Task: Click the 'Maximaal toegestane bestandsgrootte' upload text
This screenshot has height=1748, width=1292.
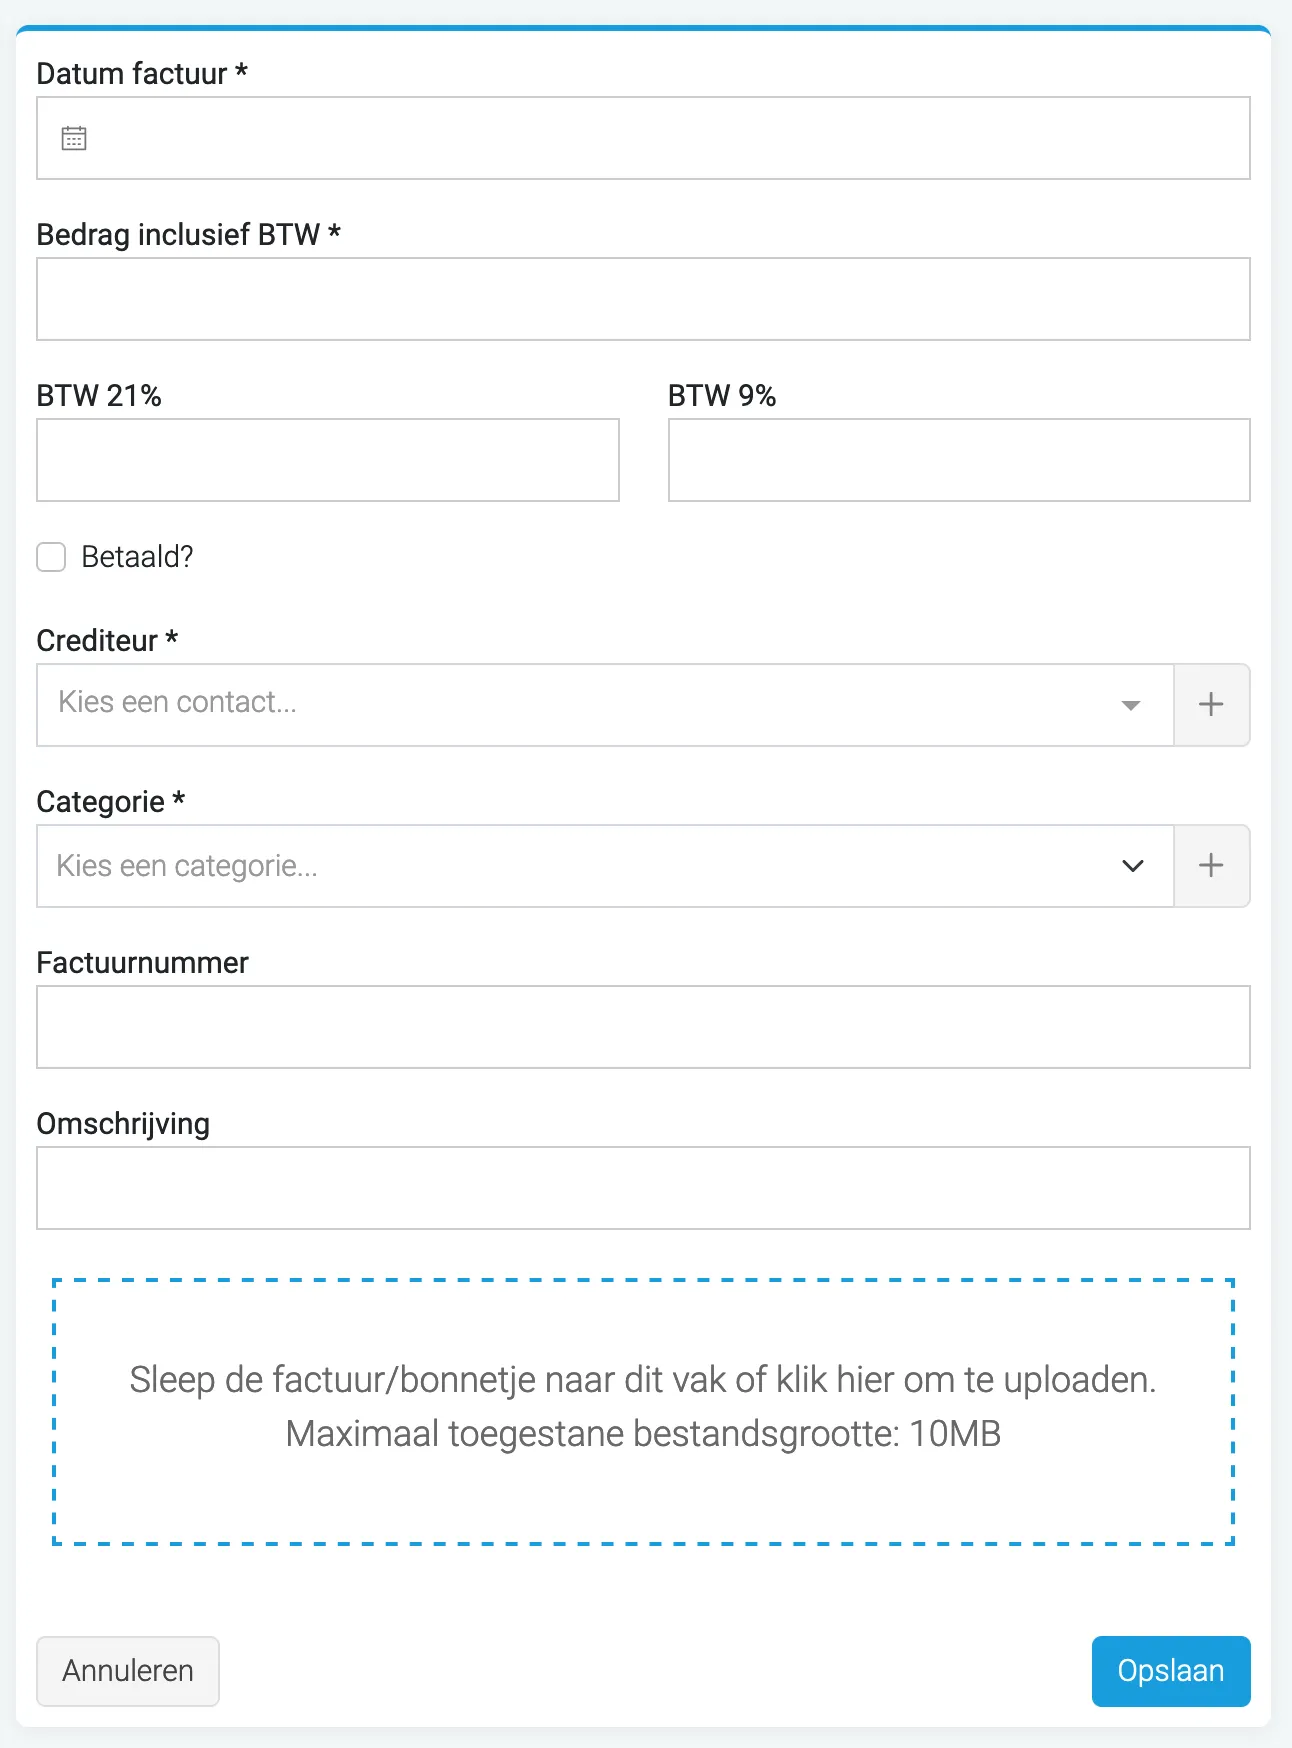Action: (592, 1434)
